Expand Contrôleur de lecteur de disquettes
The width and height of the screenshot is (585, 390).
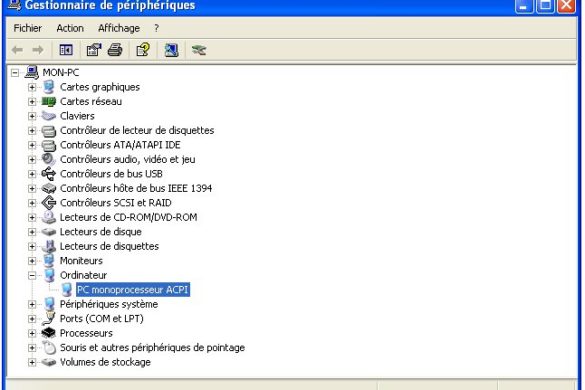(x=32, y=131)
